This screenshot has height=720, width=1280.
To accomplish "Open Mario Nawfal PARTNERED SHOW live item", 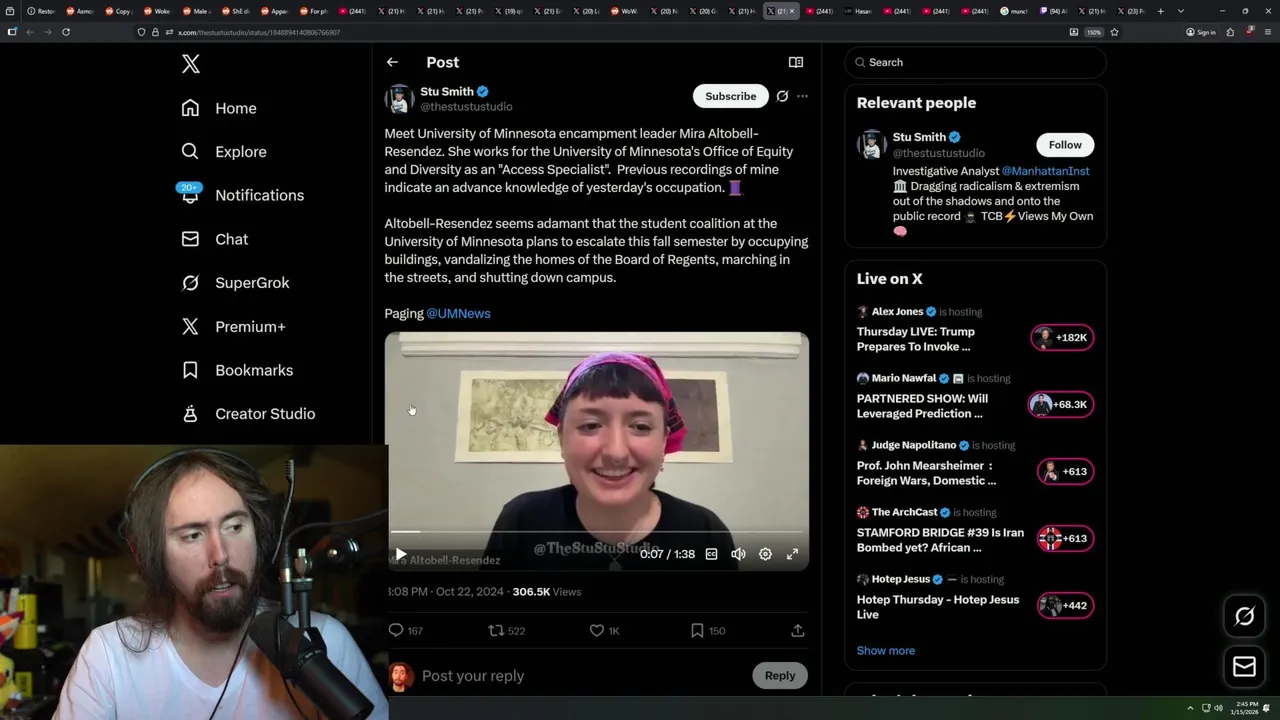I will [x=975, y=397].
